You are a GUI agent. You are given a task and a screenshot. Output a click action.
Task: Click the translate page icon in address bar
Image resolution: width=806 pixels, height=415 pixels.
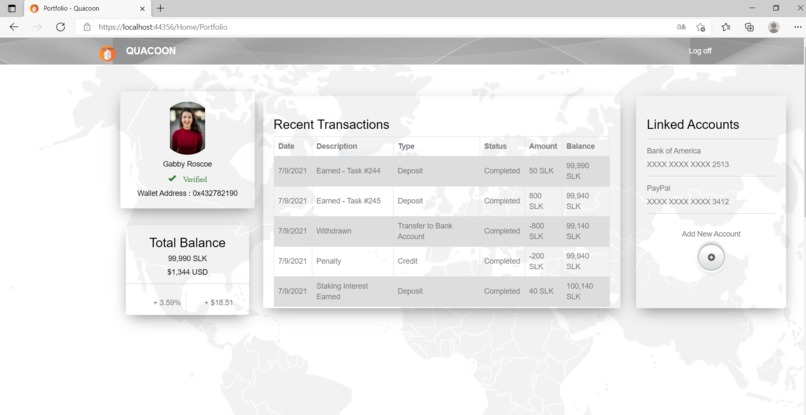(681, 27)
